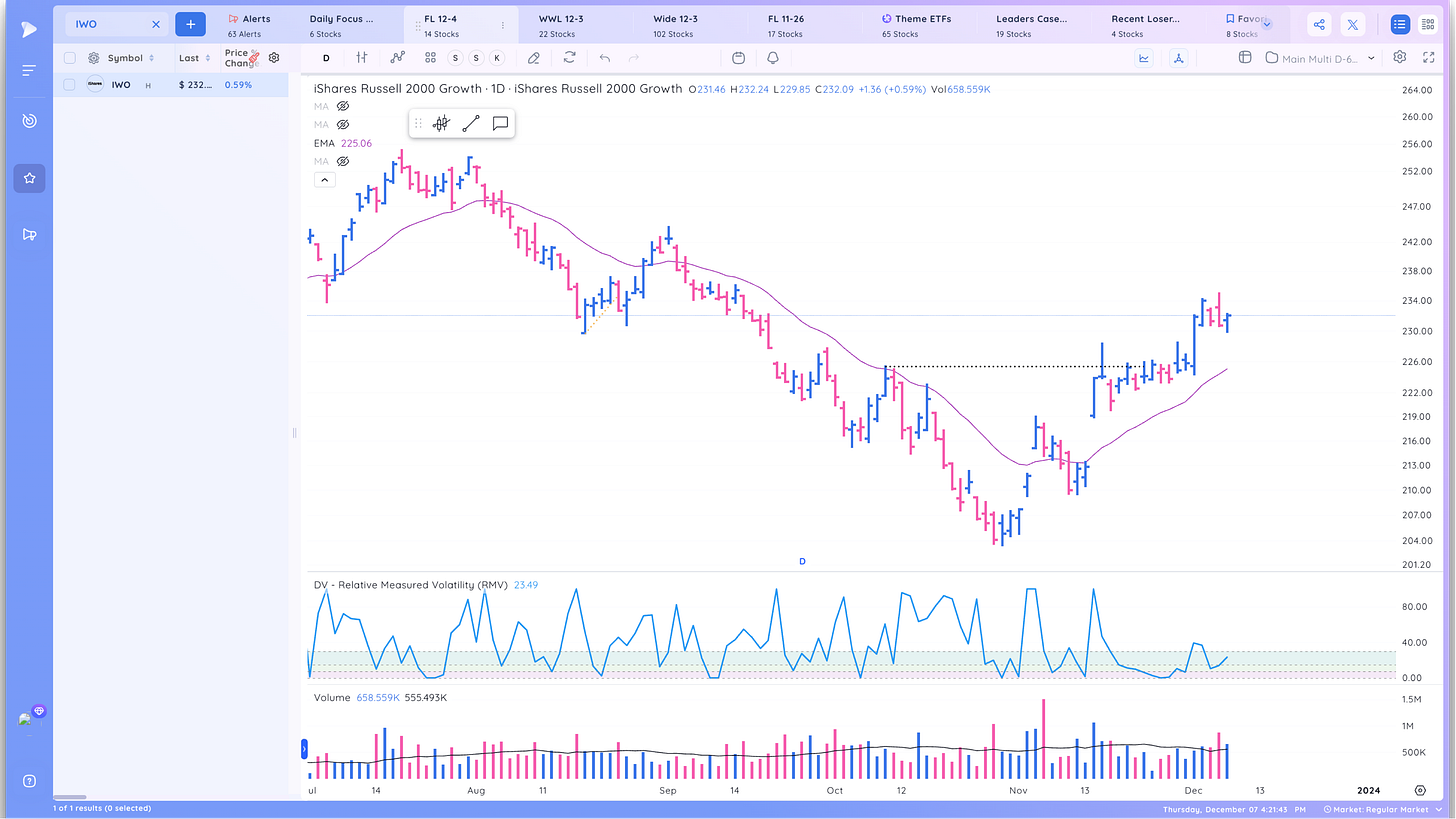Change the D timeframe selector
This screenshot has height=819, width=1456.
click(326, 58)
